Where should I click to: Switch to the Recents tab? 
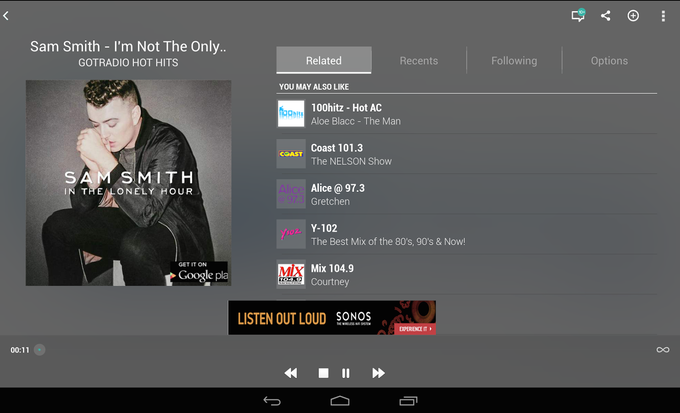(418, 60)
